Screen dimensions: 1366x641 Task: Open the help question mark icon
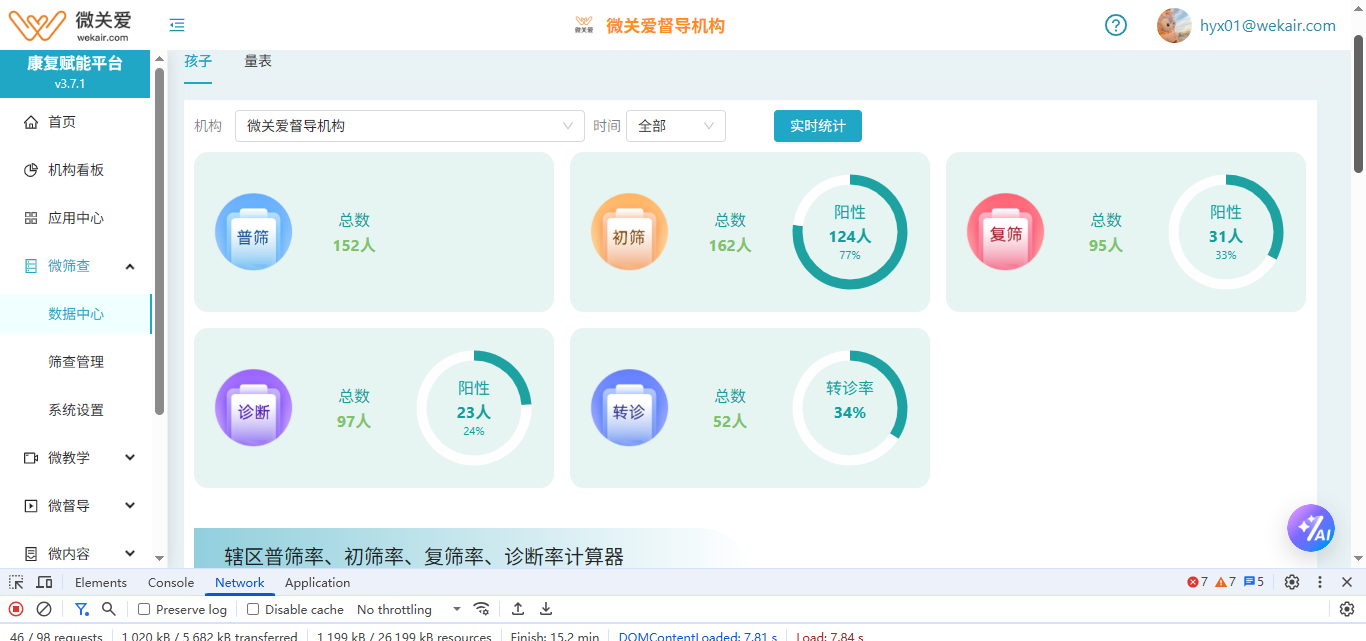pos(1115,25)
